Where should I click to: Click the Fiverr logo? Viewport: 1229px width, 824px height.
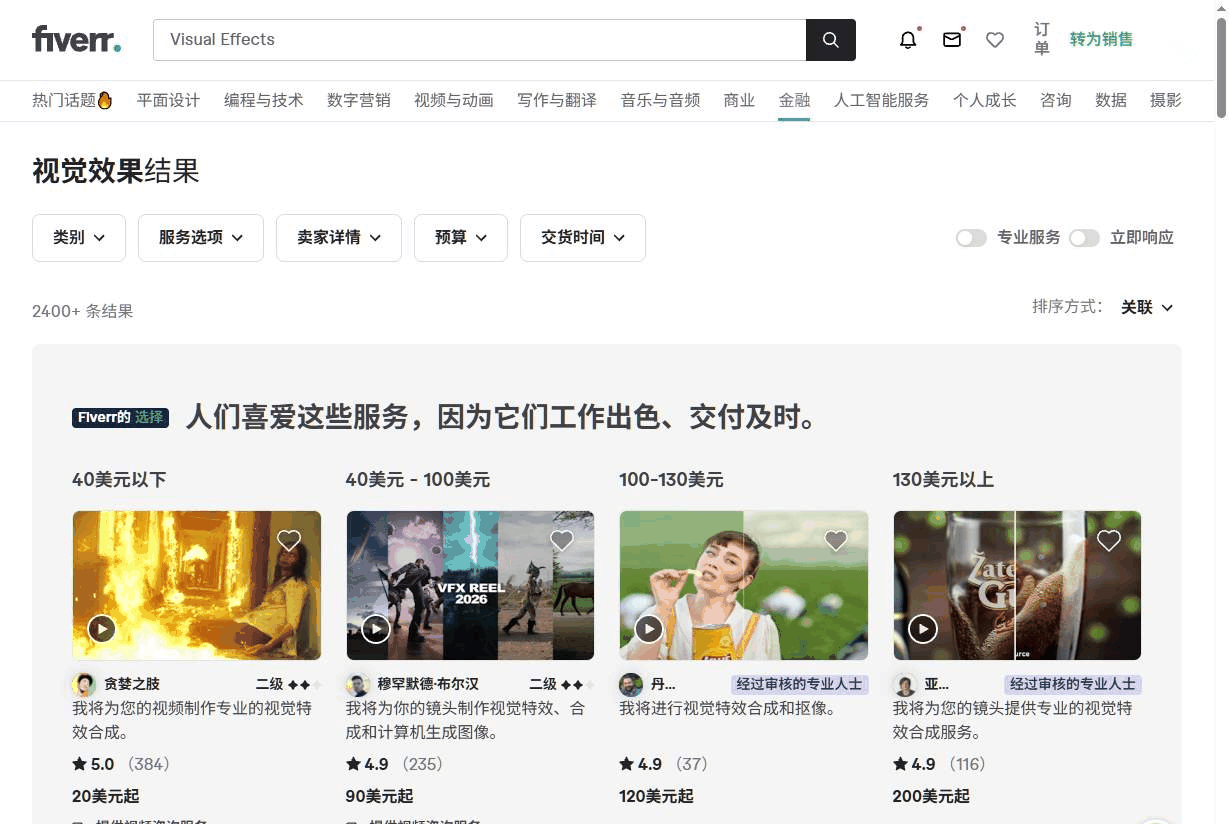(x=77, y=40)
